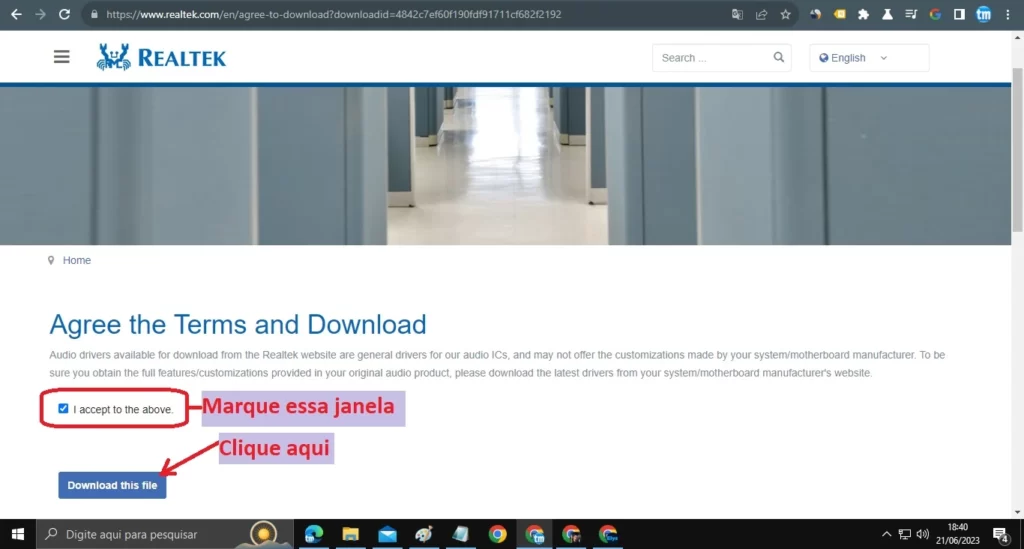
Task: Click the Chrome Labs flask icon
Action: click(x=888, y=14)
